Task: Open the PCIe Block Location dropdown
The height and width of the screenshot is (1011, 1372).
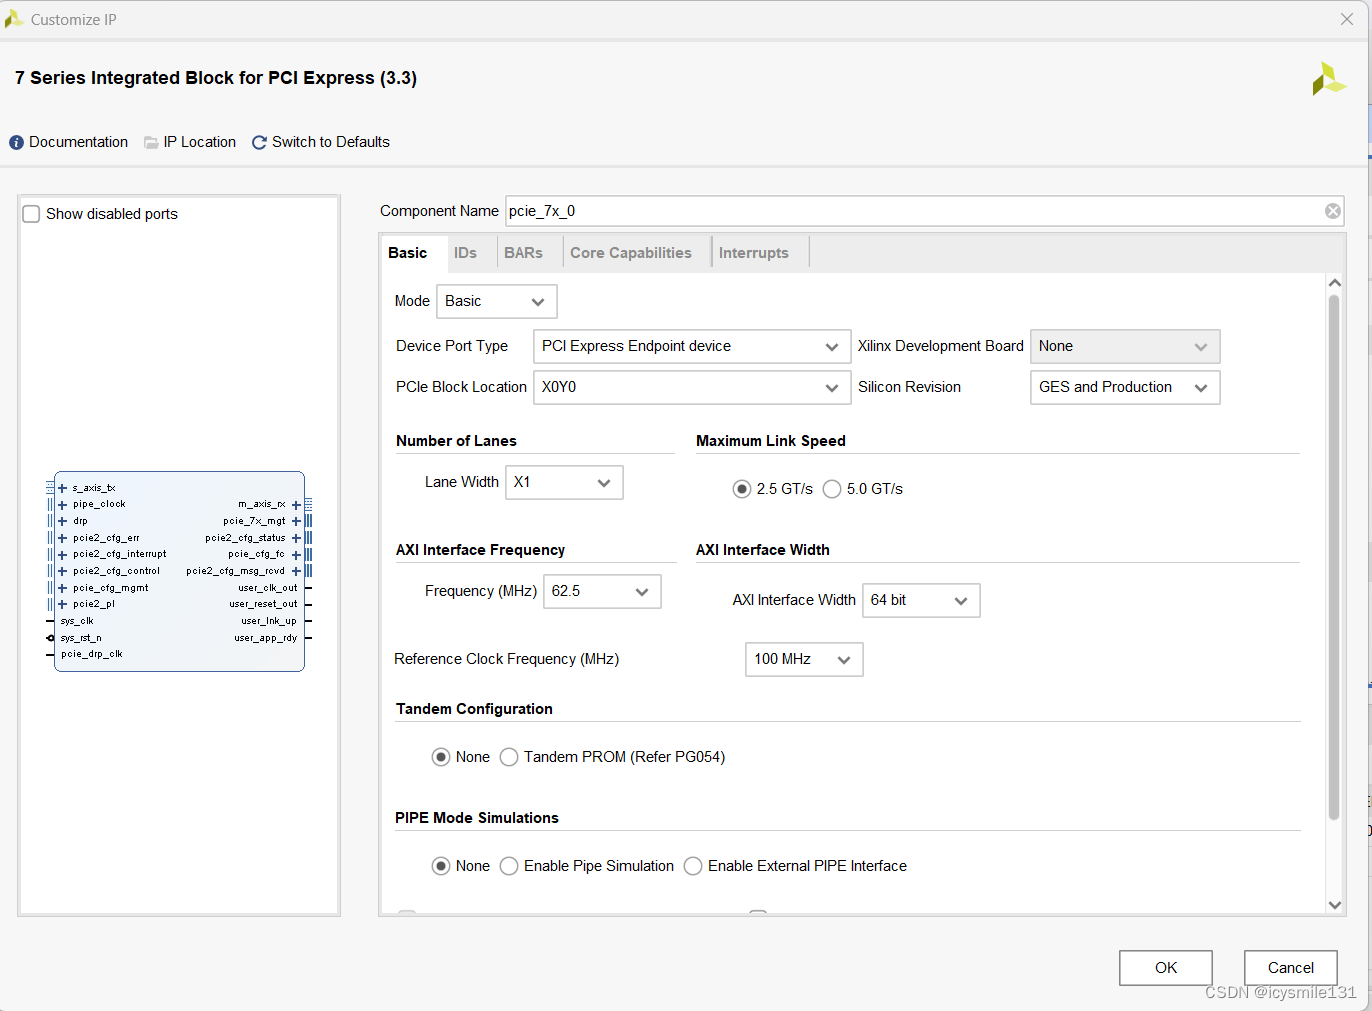Action: (x=692, y=388)
